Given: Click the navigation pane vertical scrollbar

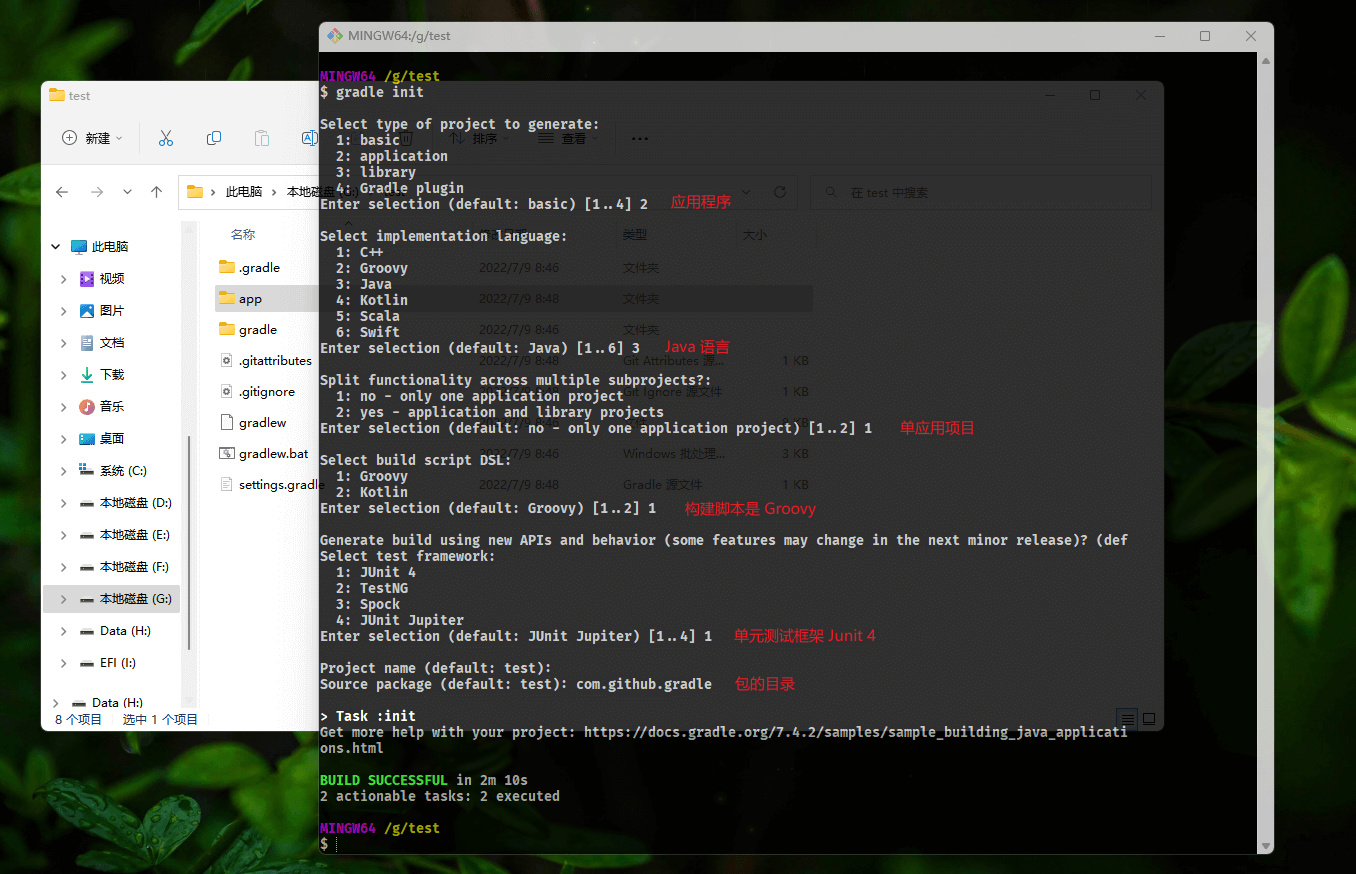Looking at the screenshot, I should pos(190,545).
